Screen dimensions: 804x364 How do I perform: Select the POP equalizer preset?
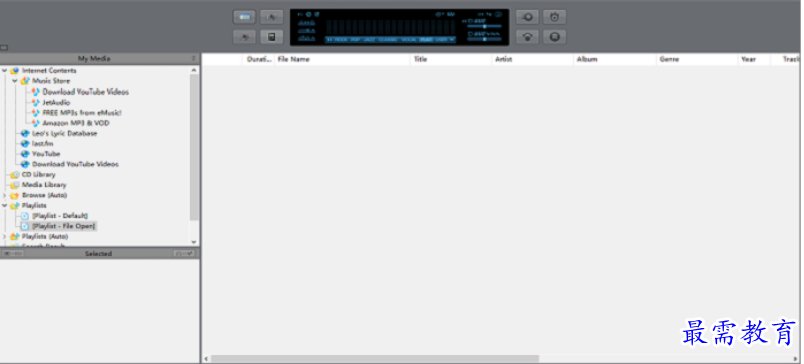(x=355, y=39)
